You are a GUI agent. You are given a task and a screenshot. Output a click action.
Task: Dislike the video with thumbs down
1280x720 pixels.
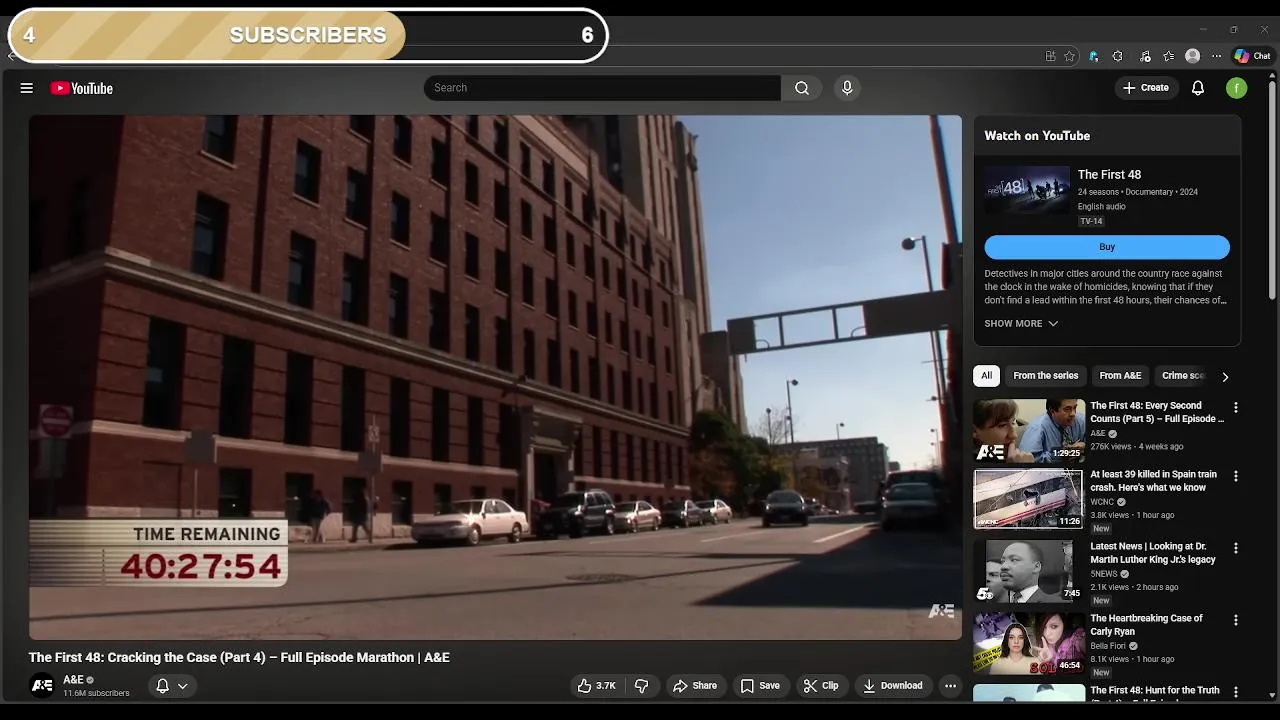[642, 686]
